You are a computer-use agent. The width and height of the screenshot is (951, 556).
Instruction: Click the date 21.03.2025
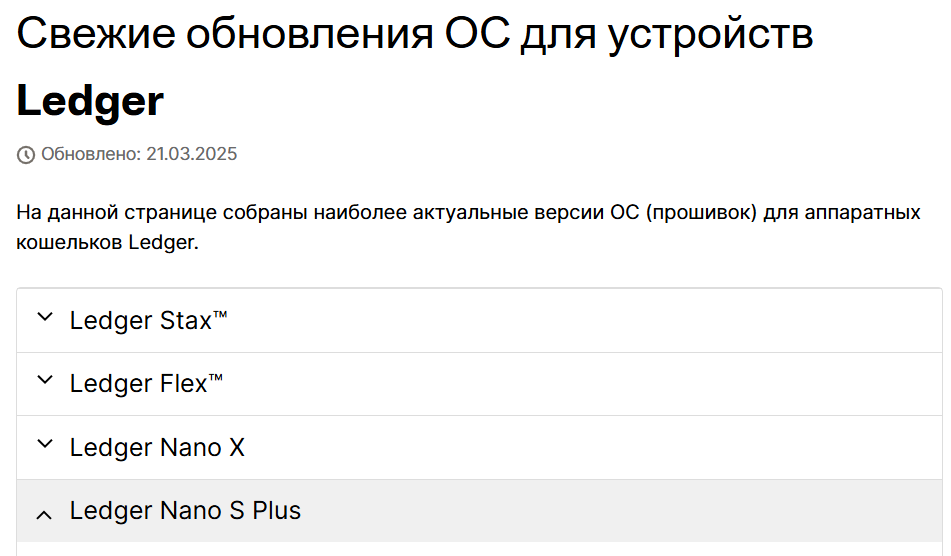(x=191, y=154)
